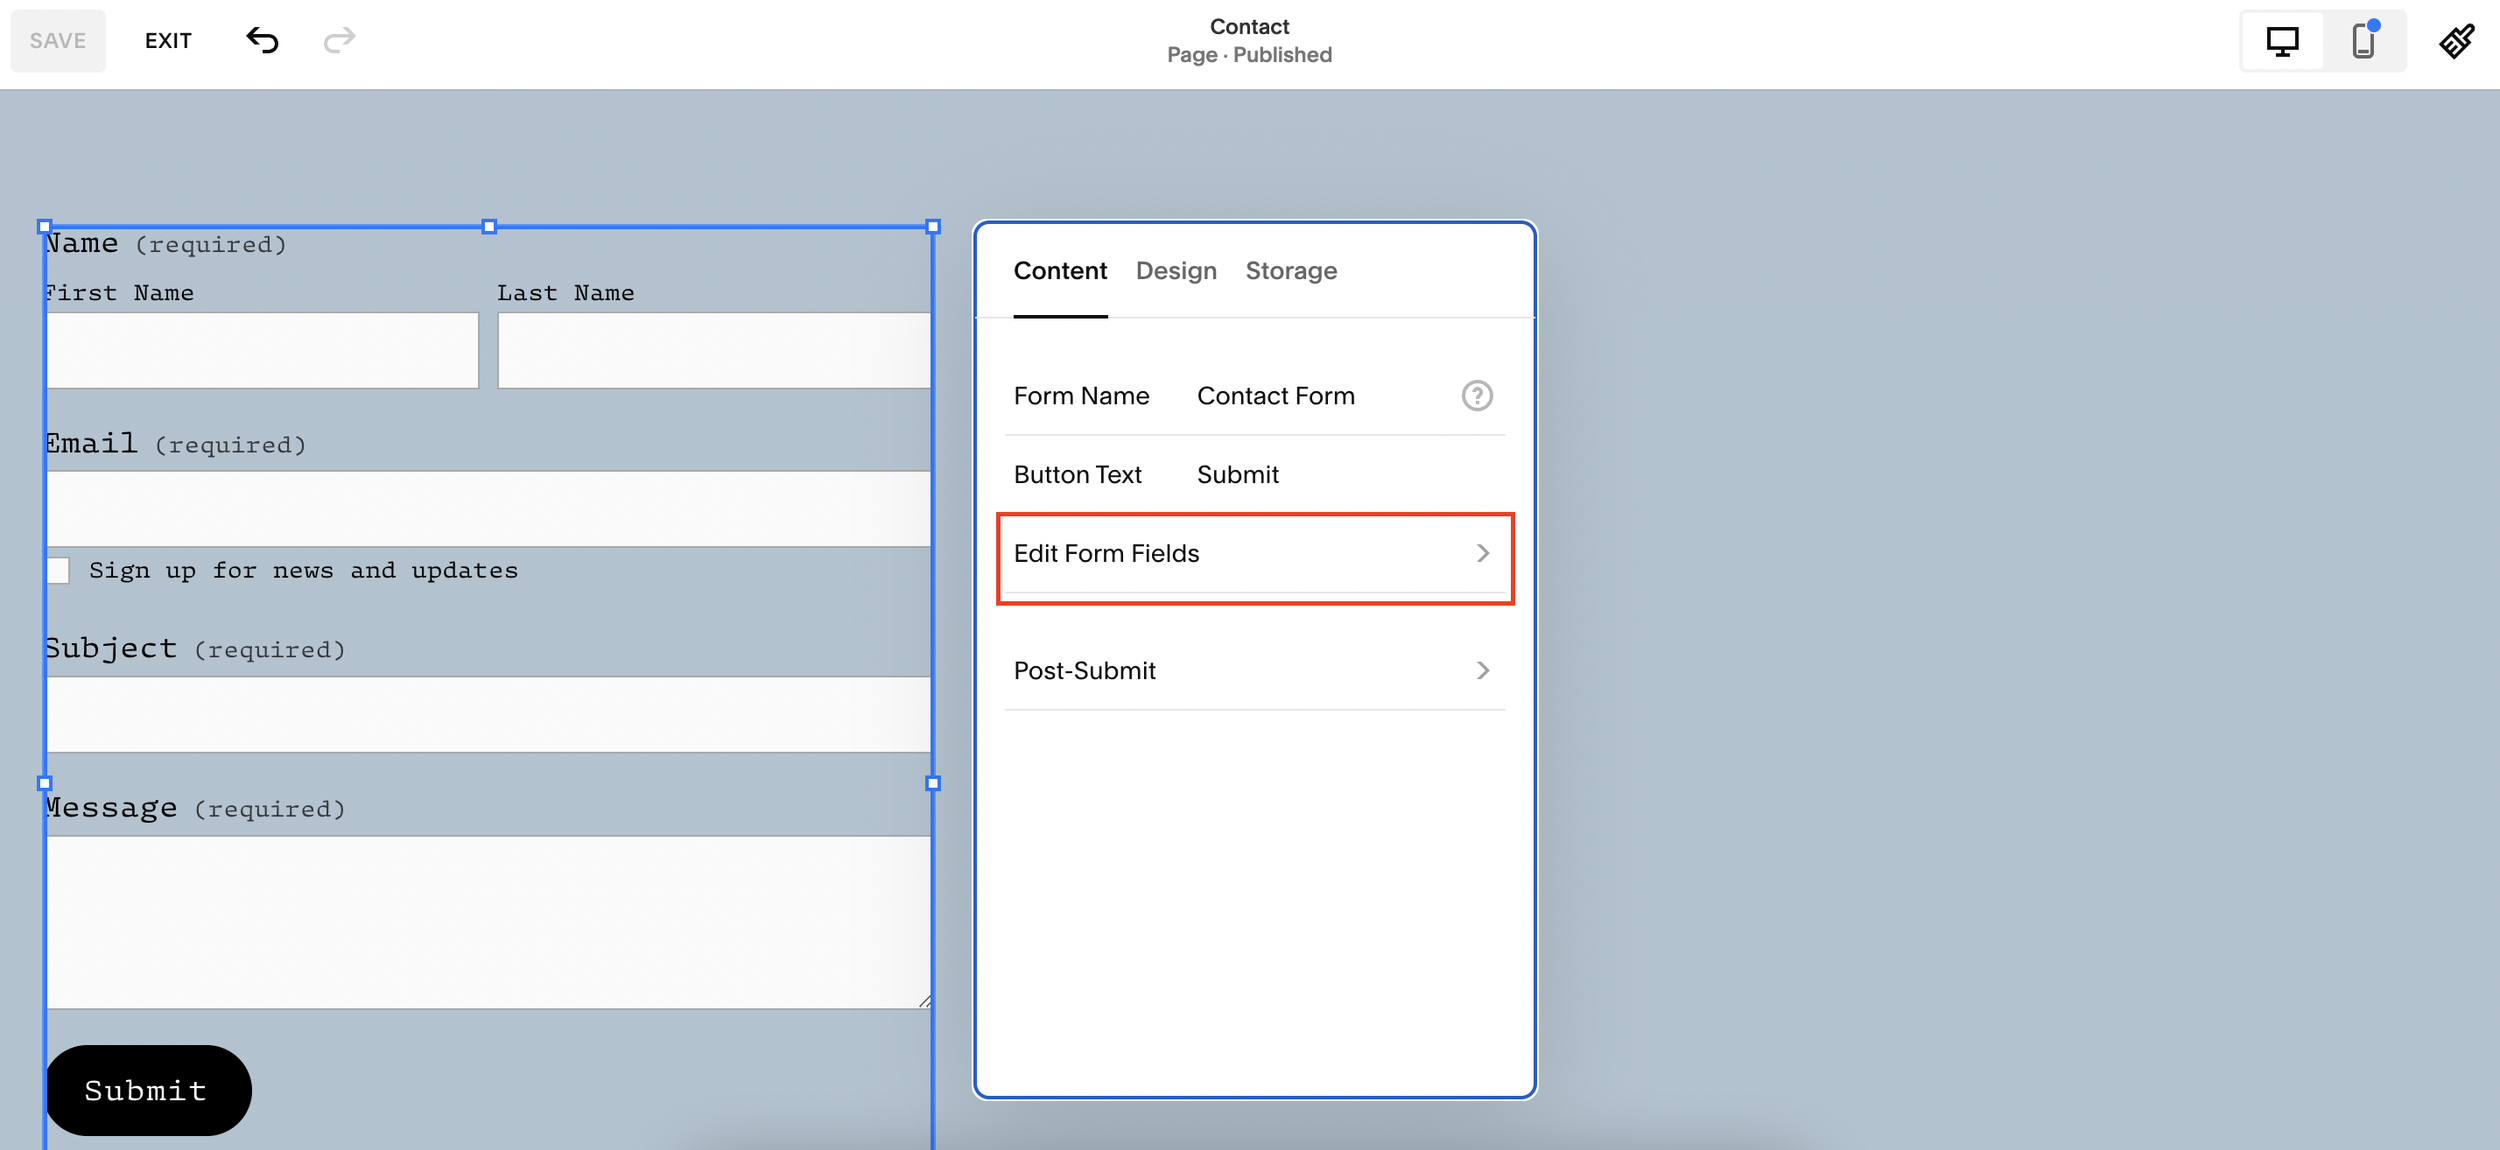Check the news and updates signup checkbox

click(x=58, y=571)
